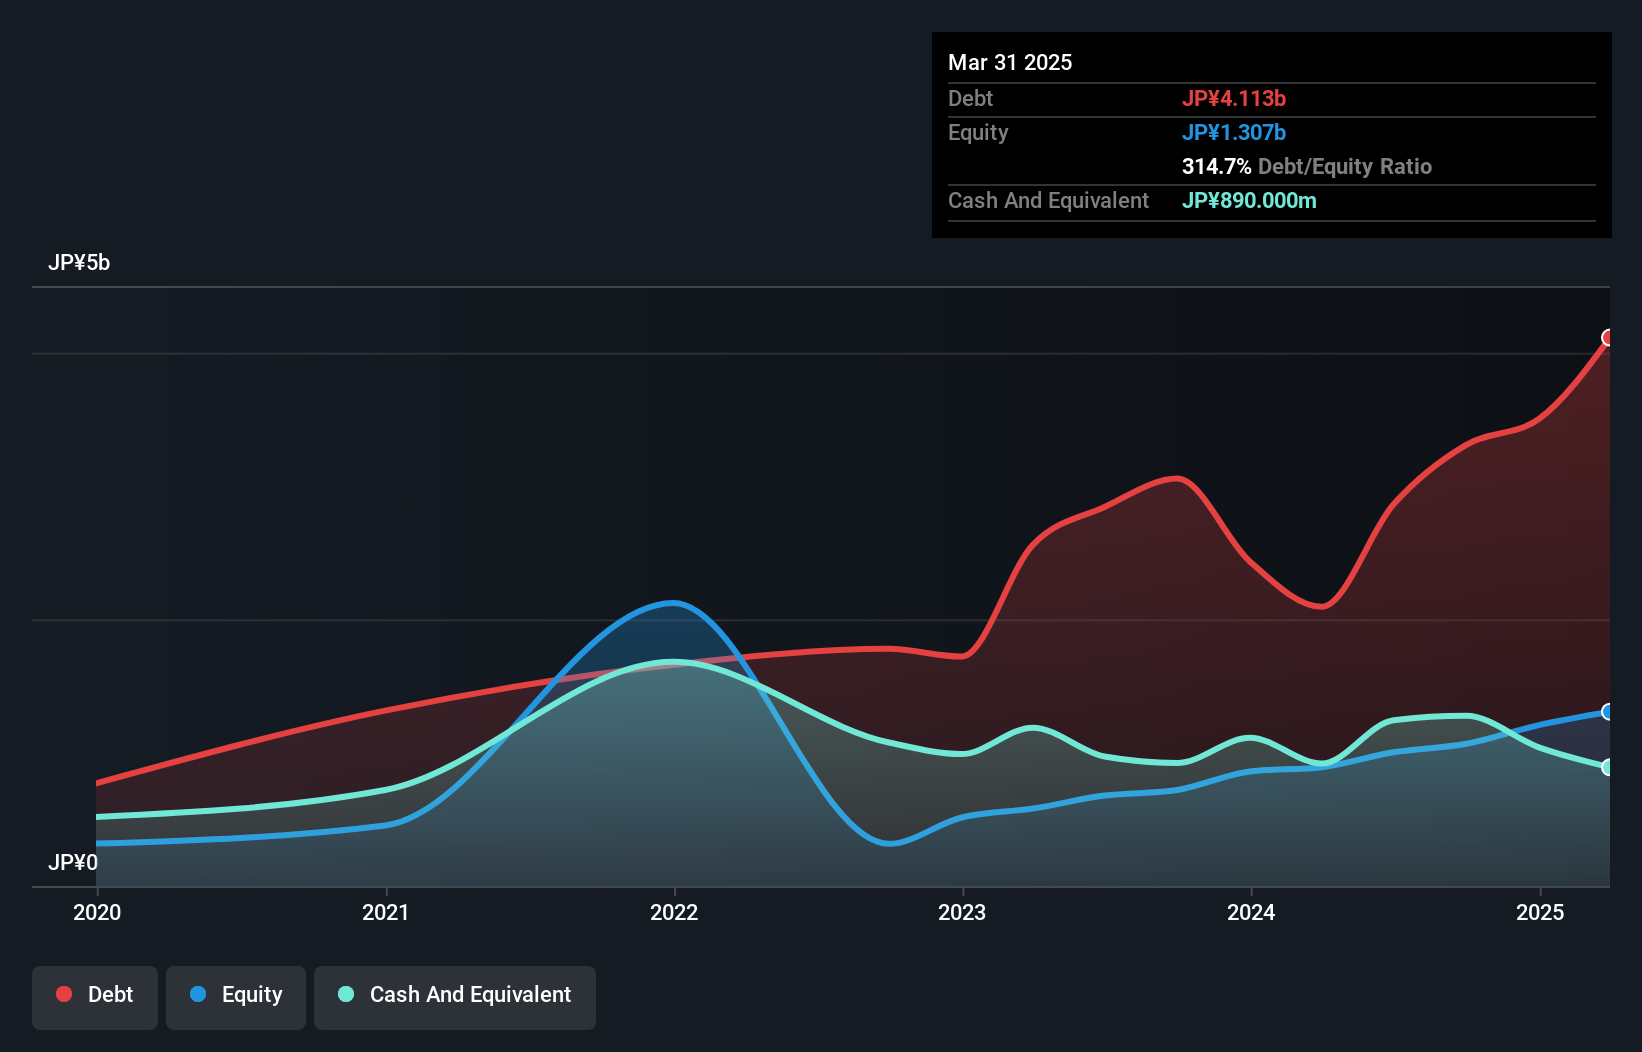Click the JP¥0 y-axis label

pyautogui.click(x=73, y=862)
